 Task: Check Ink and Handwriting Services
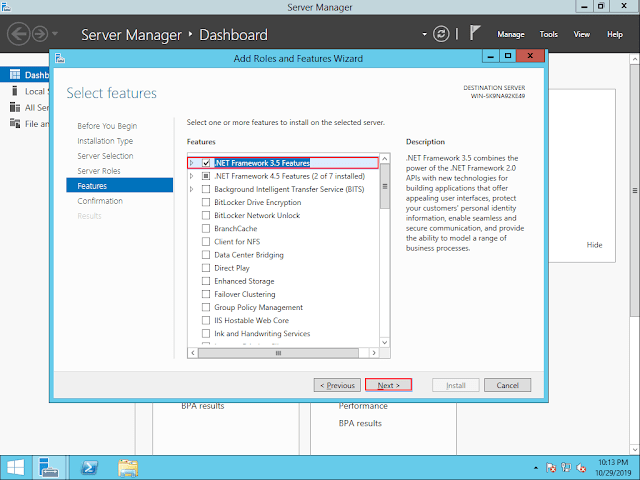(206, 333)
